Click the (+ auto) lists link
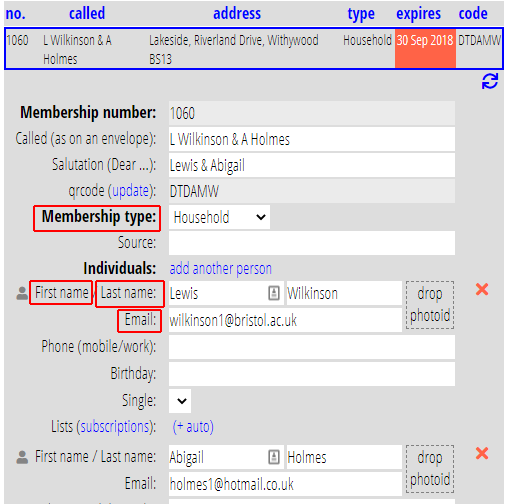 [x=193, y=427]
